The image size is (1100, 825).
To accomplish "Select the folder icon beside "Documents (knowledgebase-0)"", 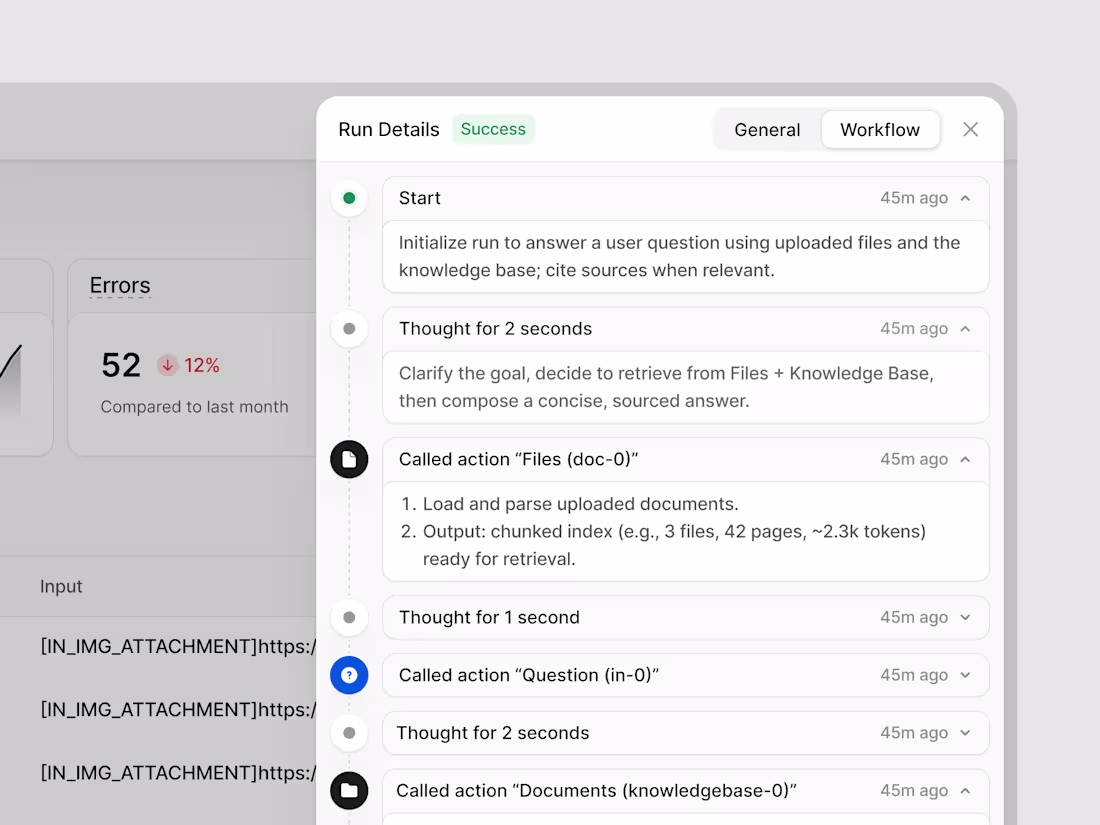I will [349, 790].
